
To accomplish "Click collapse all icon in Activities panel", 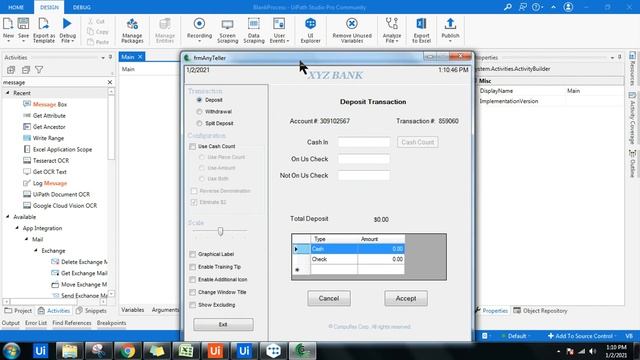I will 25,70.
